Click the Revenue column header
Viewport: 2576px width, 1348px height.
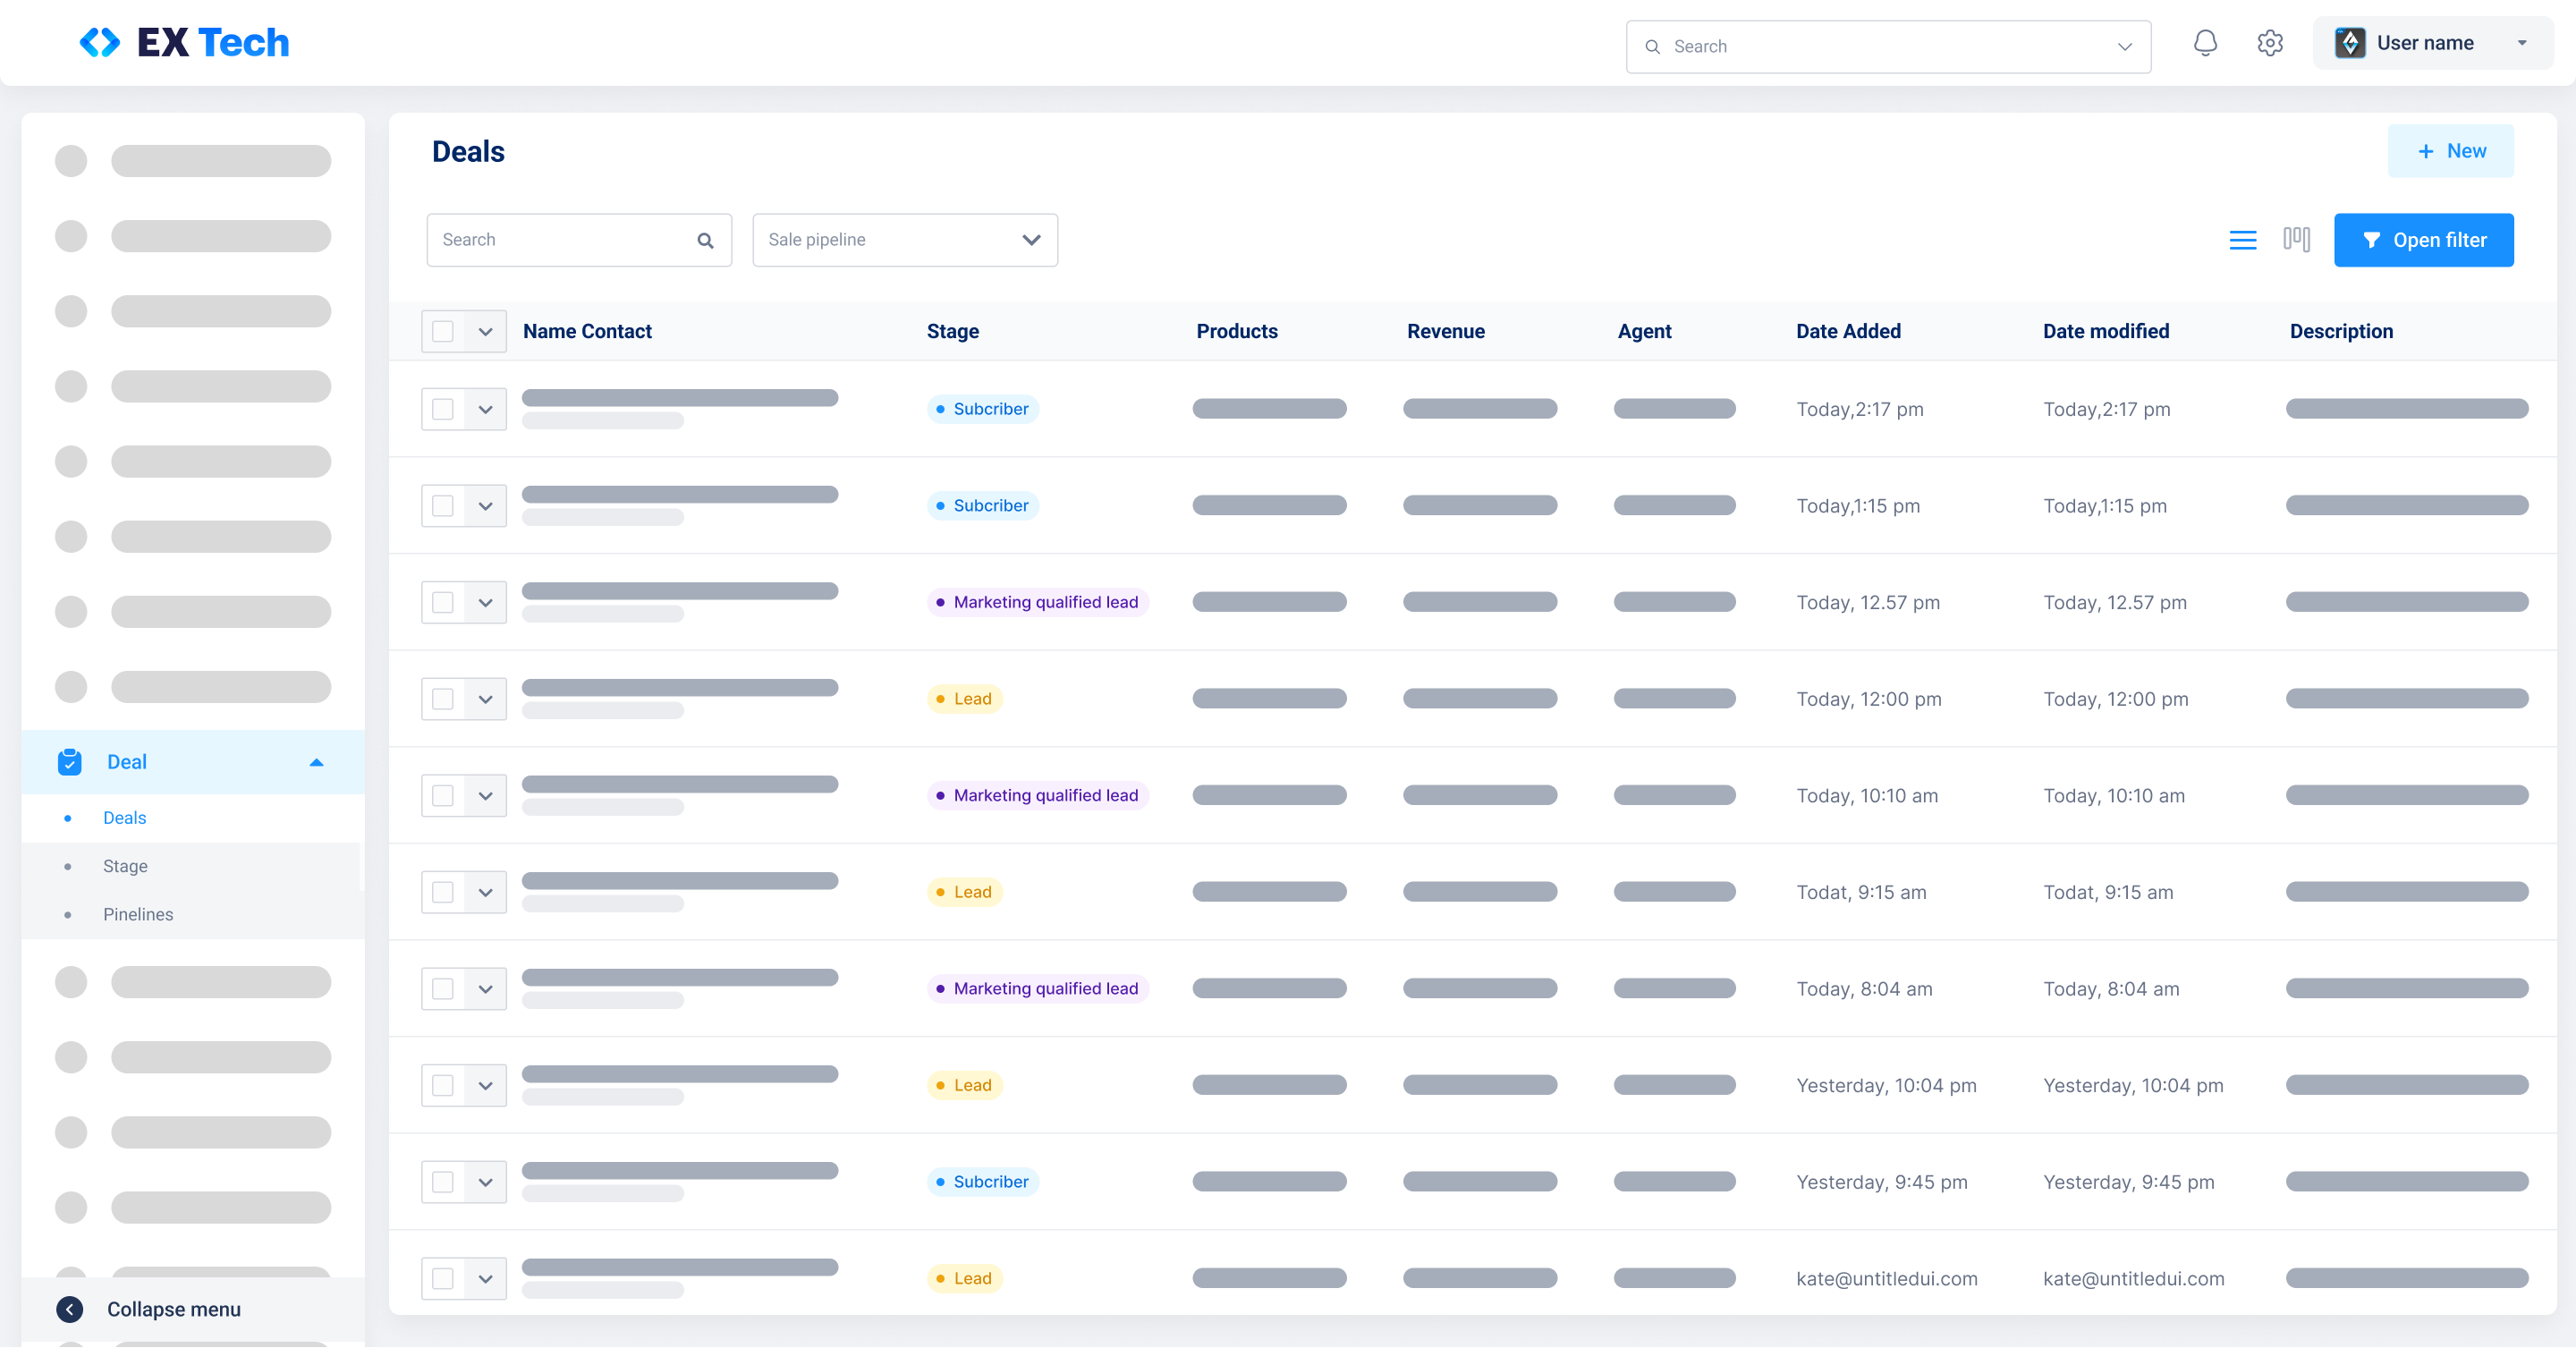pyautogui.click(x=1445, y=331)
